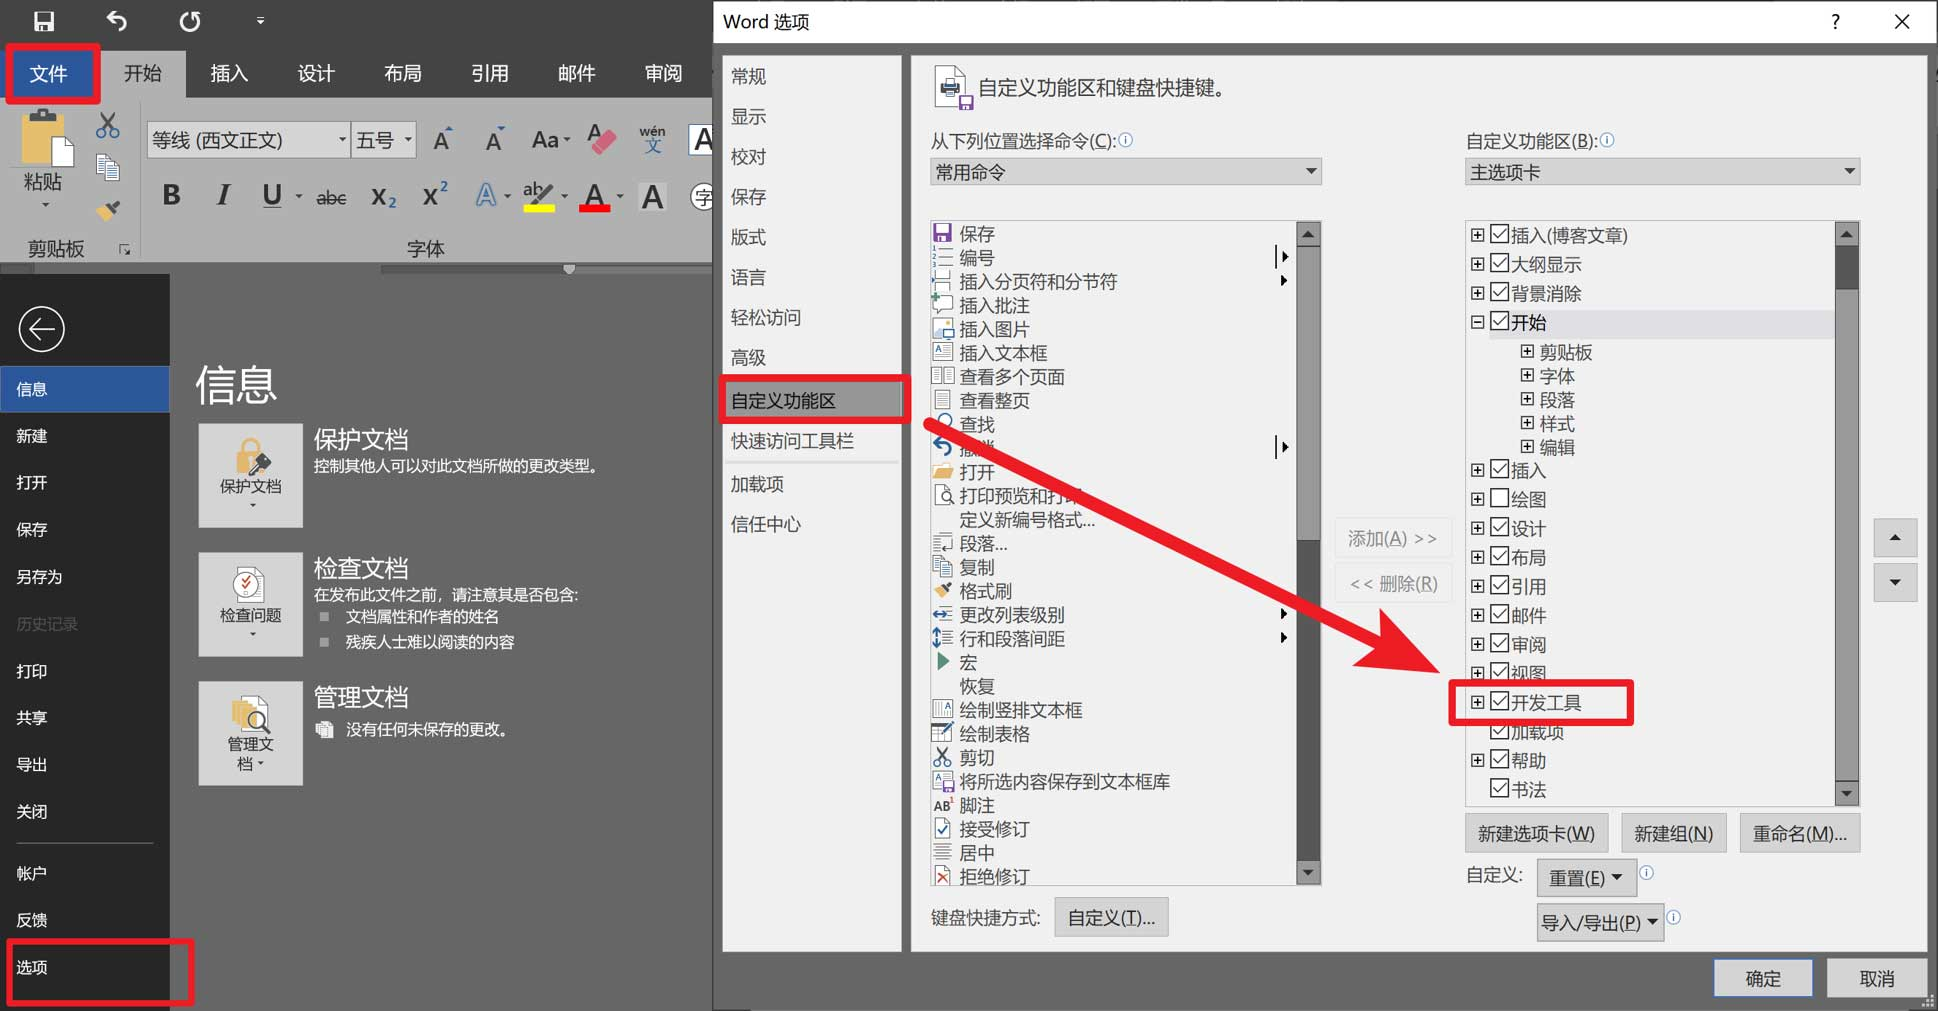Open the 自定义功能区 主选项卡 dropdown
The image size is (1938, 1011).
pos(1662,172)
